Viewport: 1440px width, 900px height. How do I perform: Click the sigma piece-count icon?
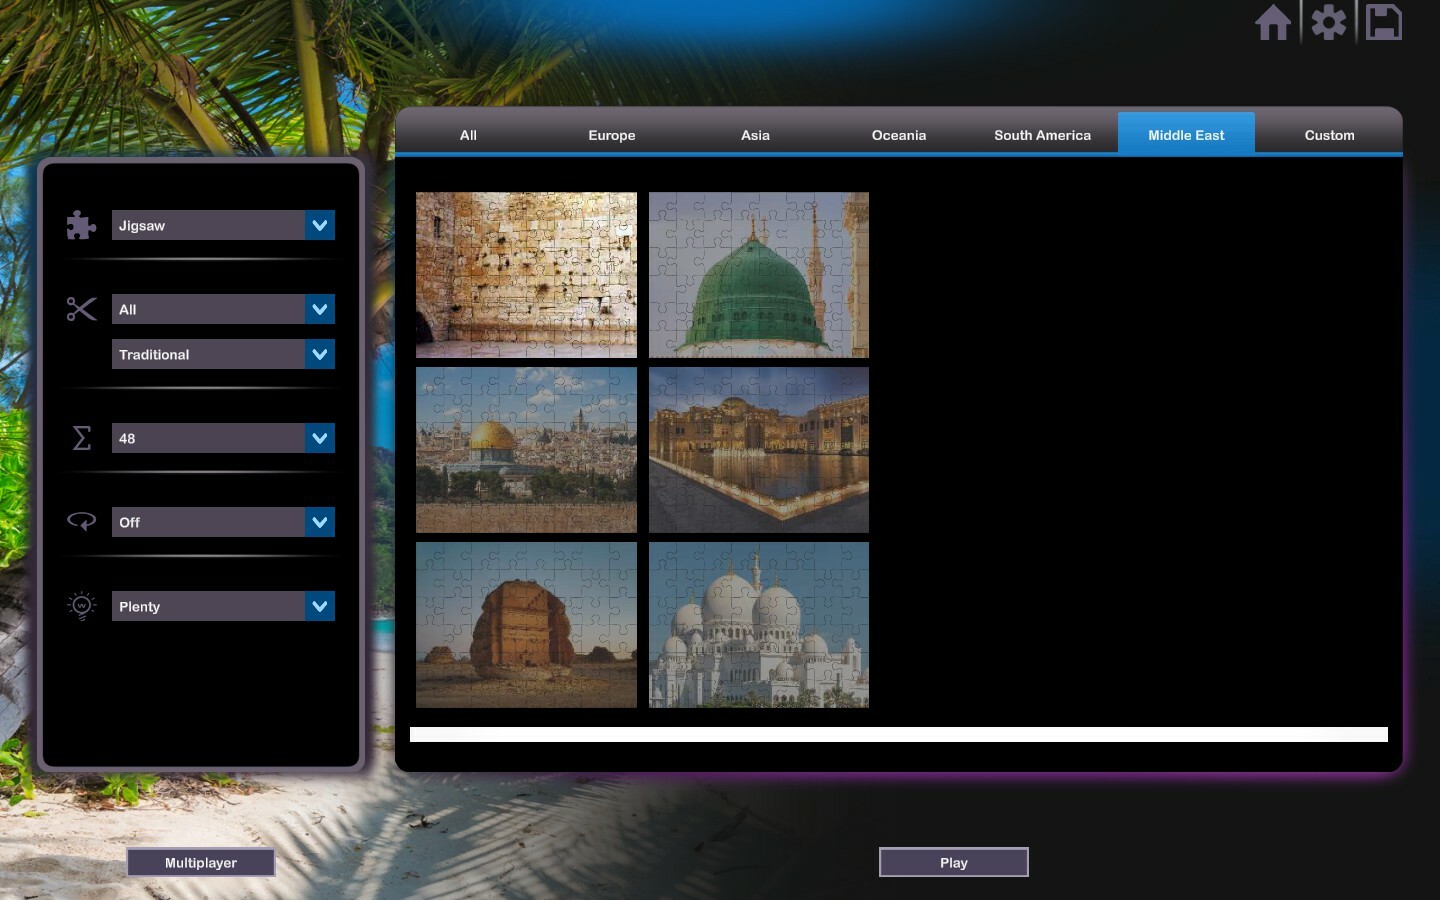(81, 438)
